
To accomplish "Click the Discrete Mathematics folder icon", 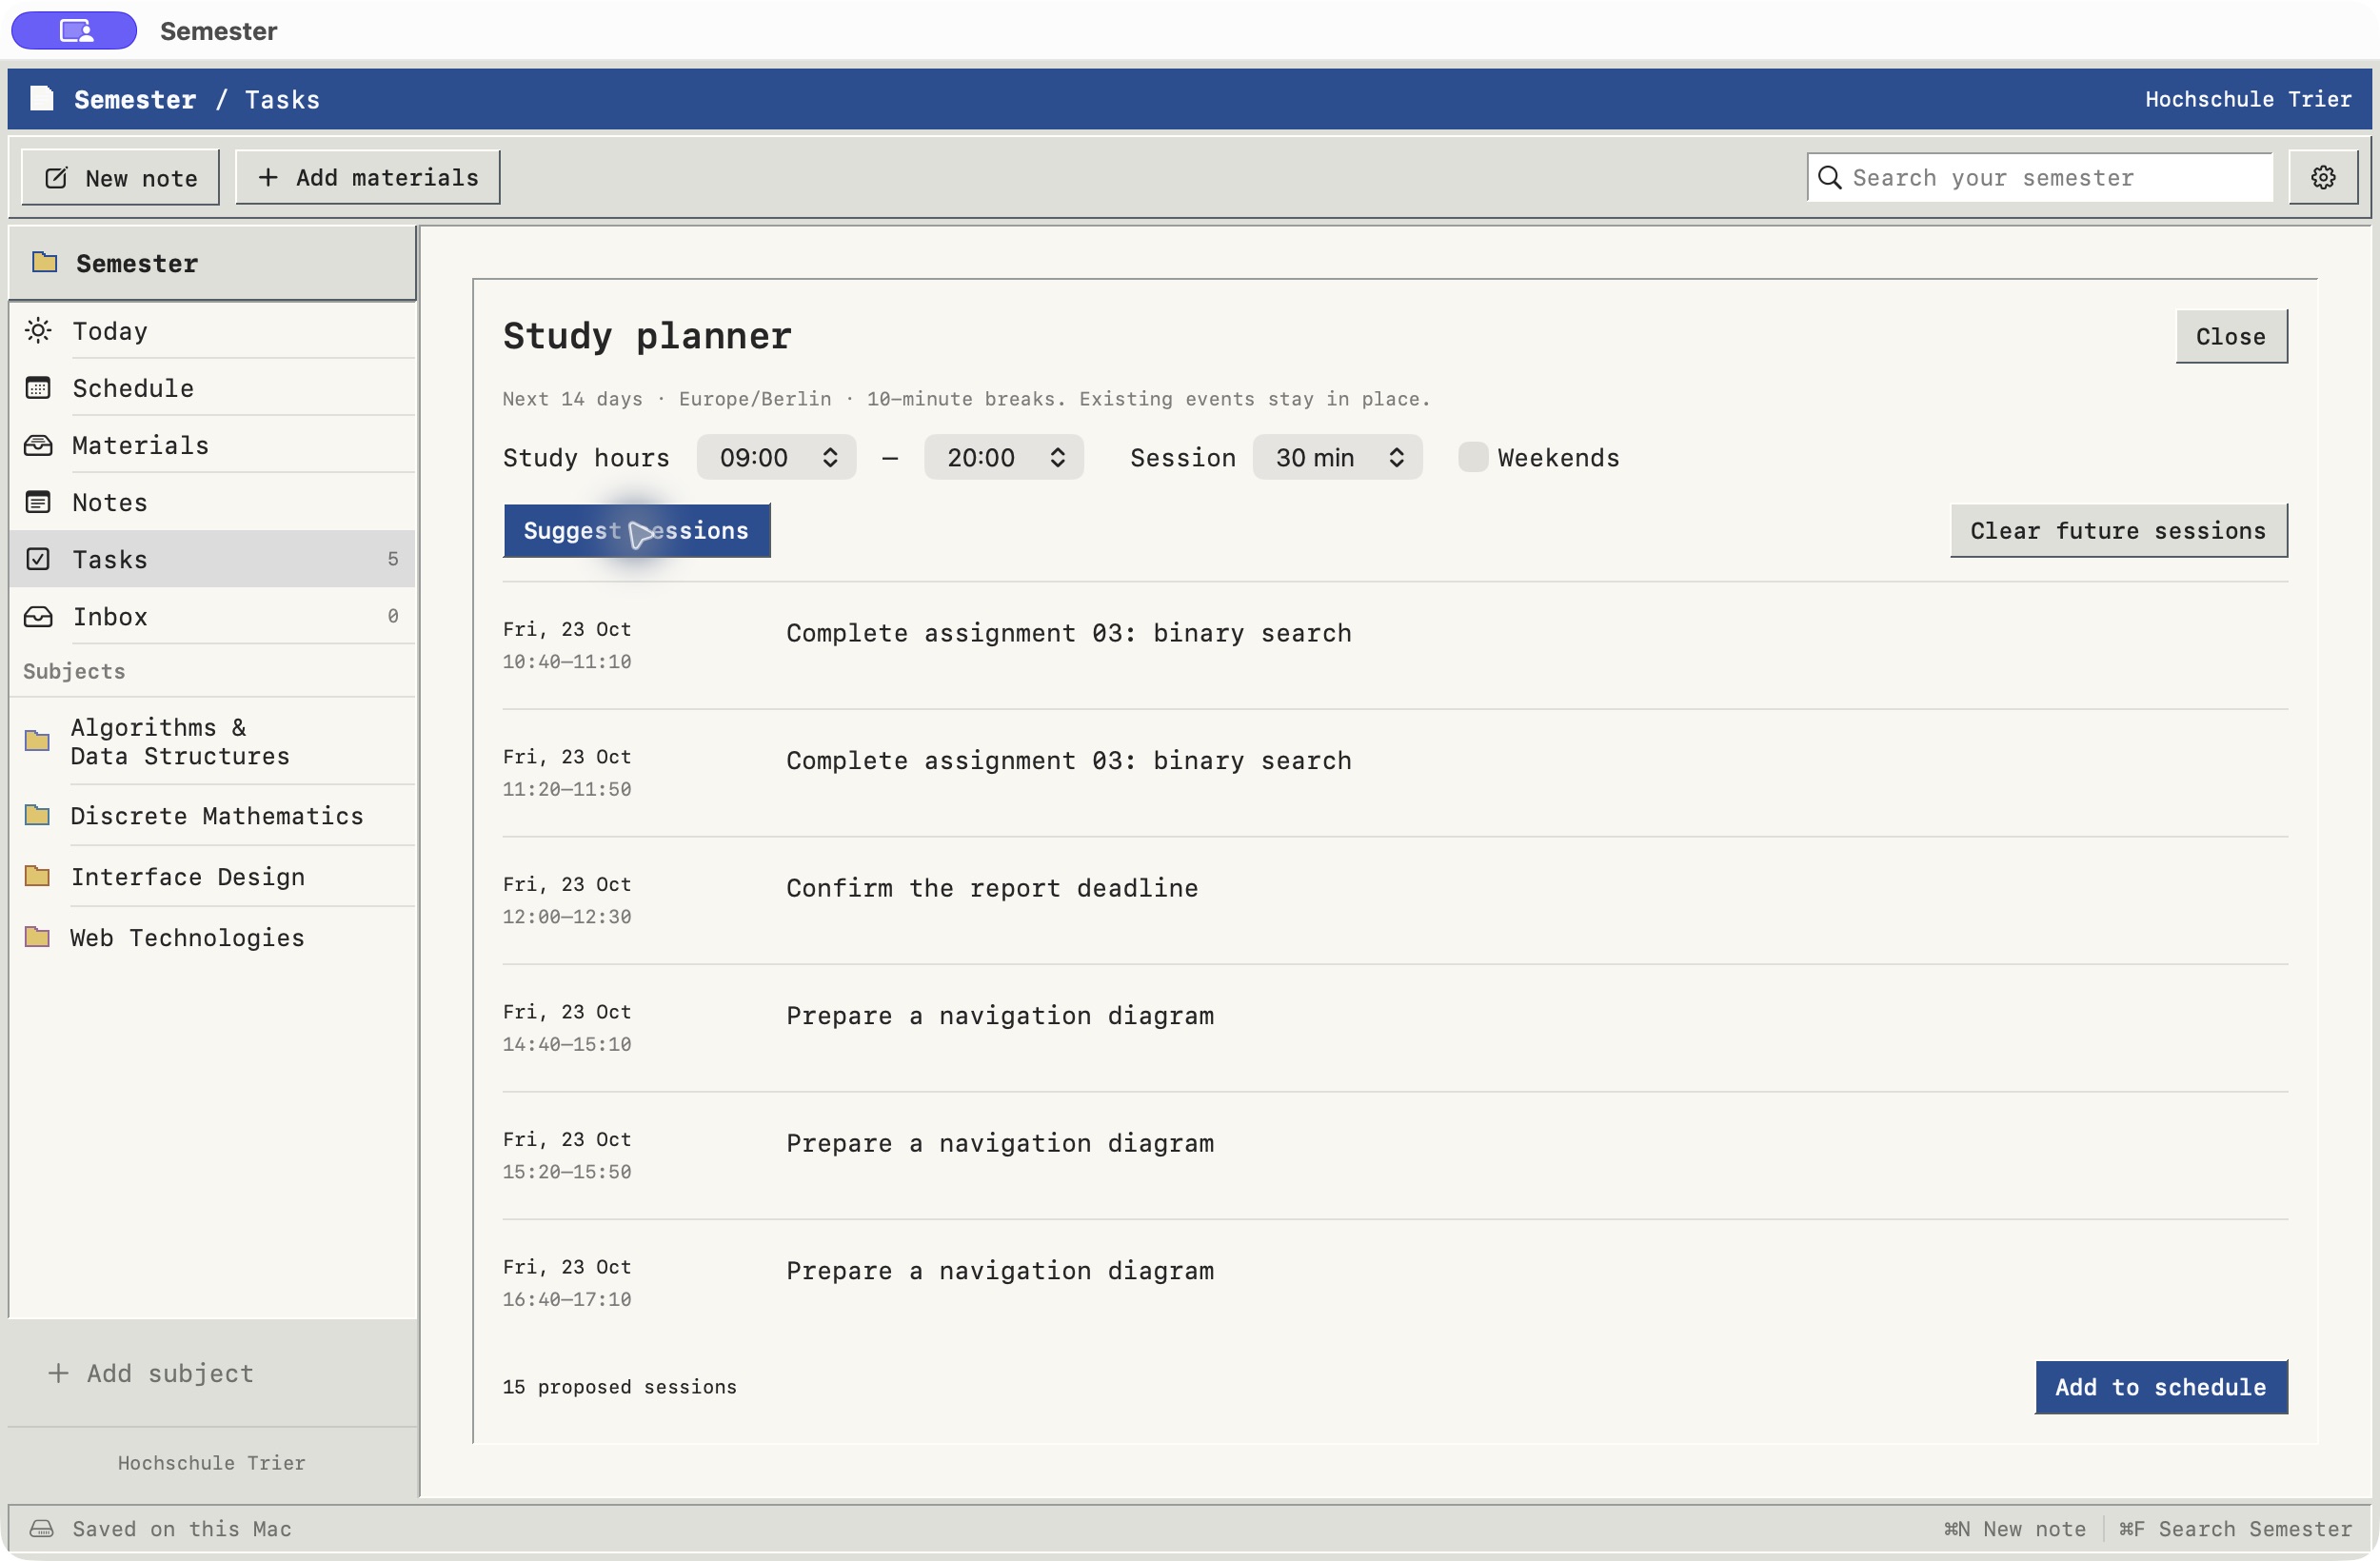I will (37, 815).
